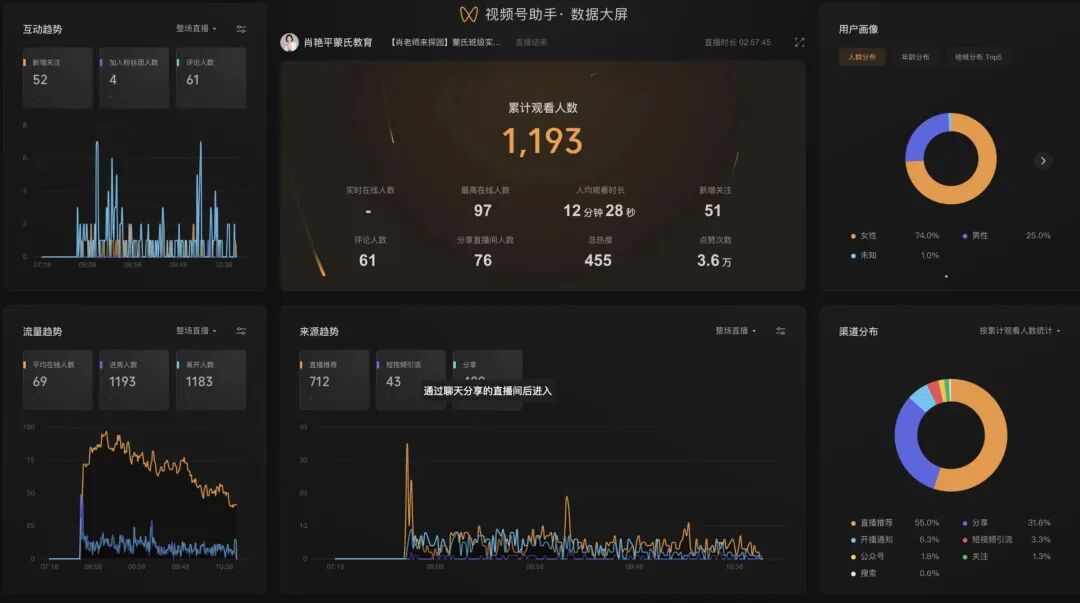Viewport: 1080px width, 603px height.
Task: Click 公众号 legend entry in 渠道分布
Action: click(868, 556)
